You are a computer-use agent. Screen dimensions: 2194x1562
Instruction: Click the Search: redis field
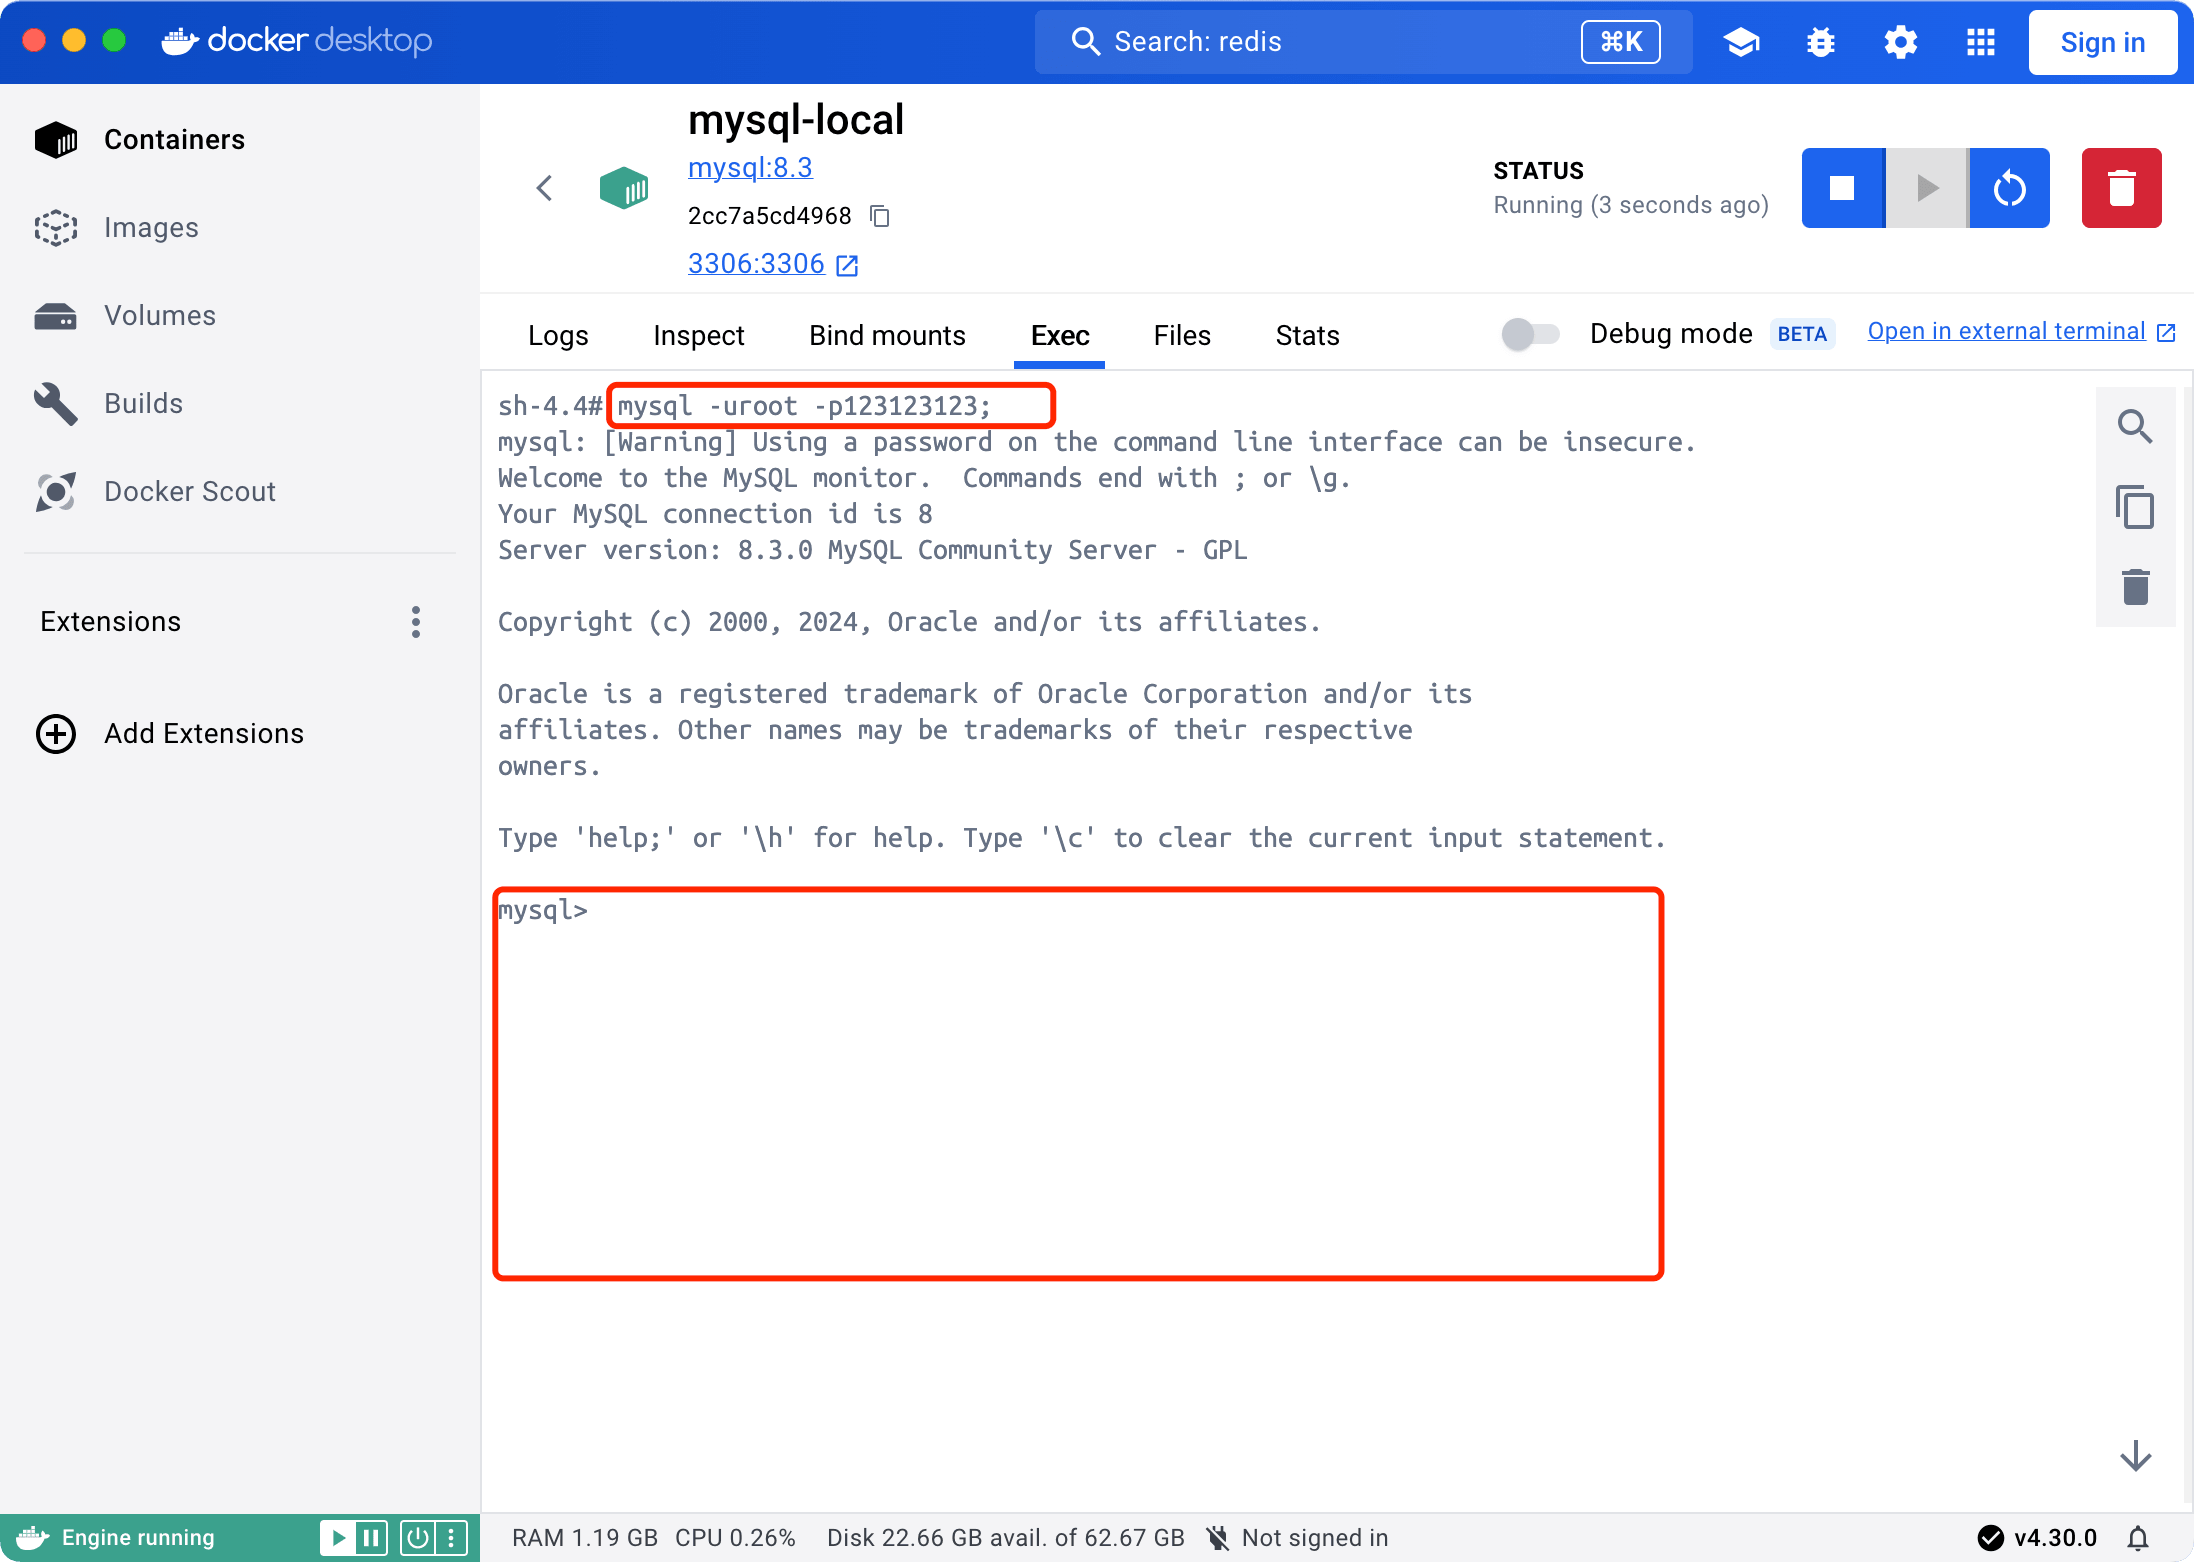click(1363, 42)
